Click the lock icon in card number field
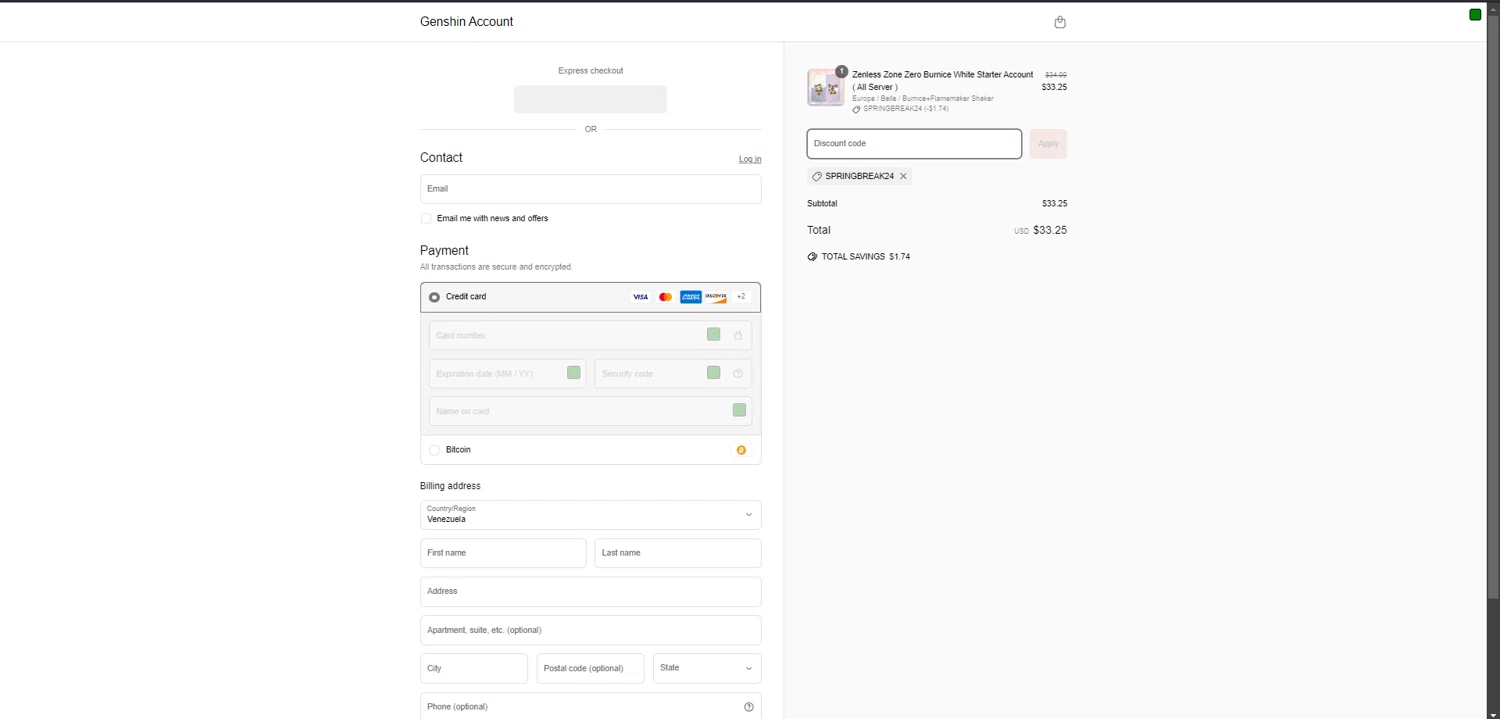This screenshot has height=719, width=1500. point(738,336)
